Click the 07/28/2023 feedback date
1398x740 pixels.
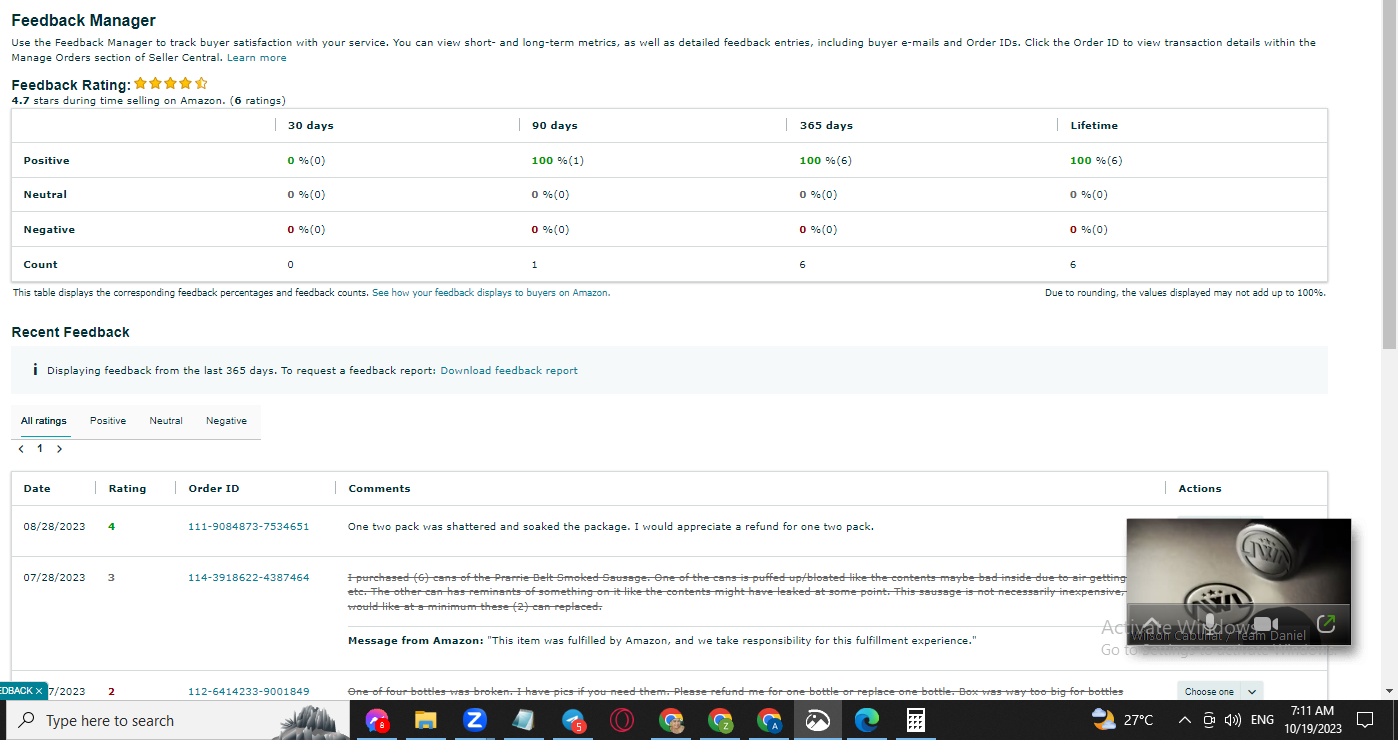pos(55,578)
